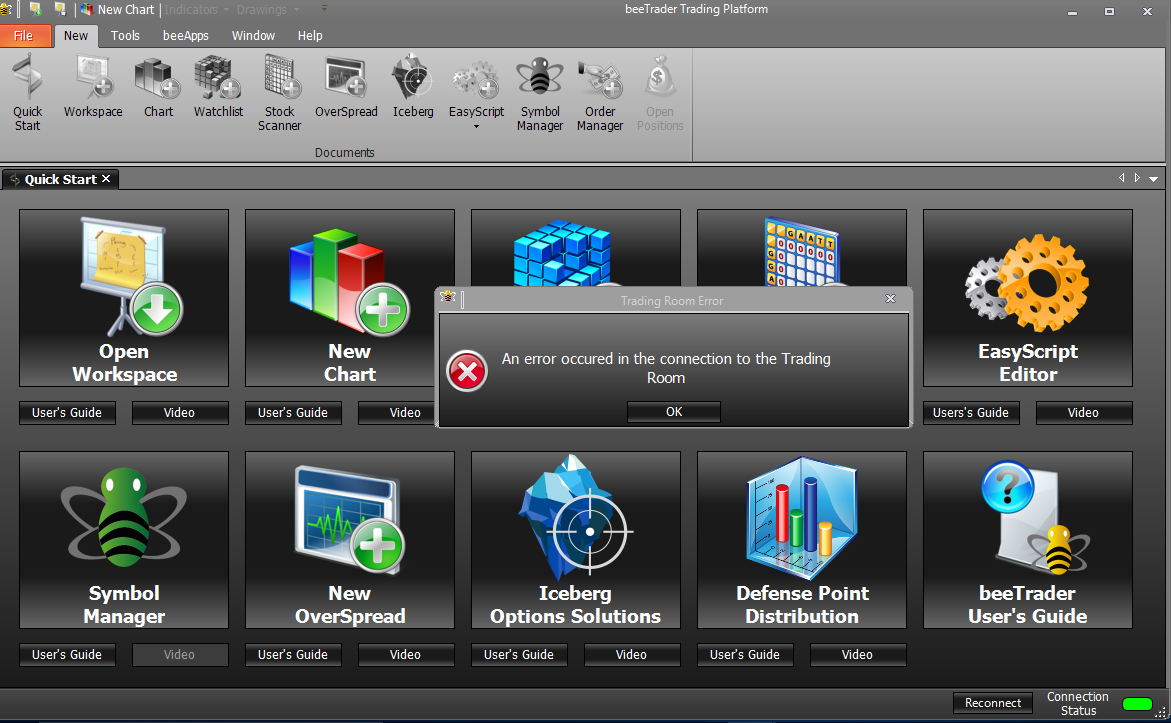This screenshot has width=1171, height=723.
Task: Open Order Manager in the ribbon
Action: [600, 93]
